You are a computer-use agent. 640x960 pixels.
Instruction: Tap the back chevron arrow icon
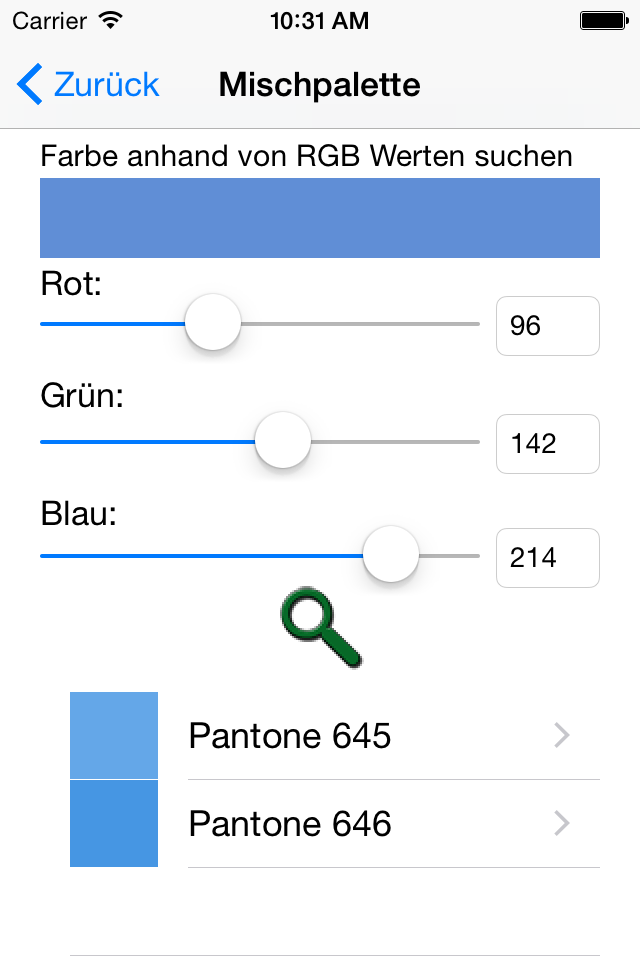[x=27, y=85]
